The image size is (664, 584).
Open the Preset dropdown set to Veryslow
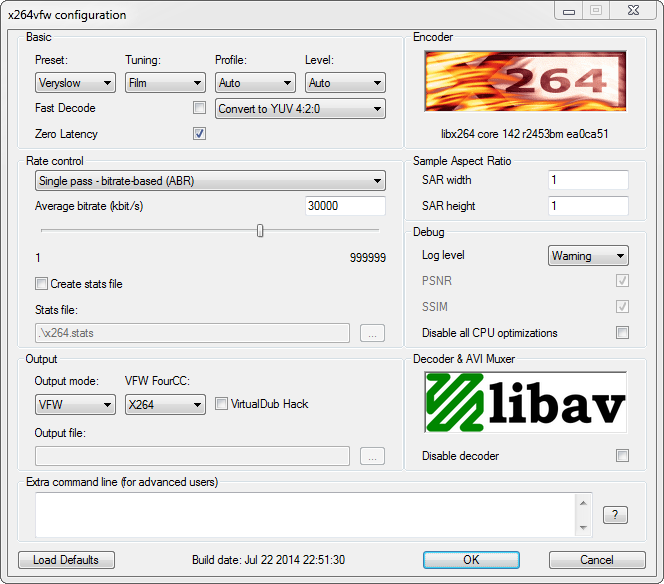pos(75,83)
